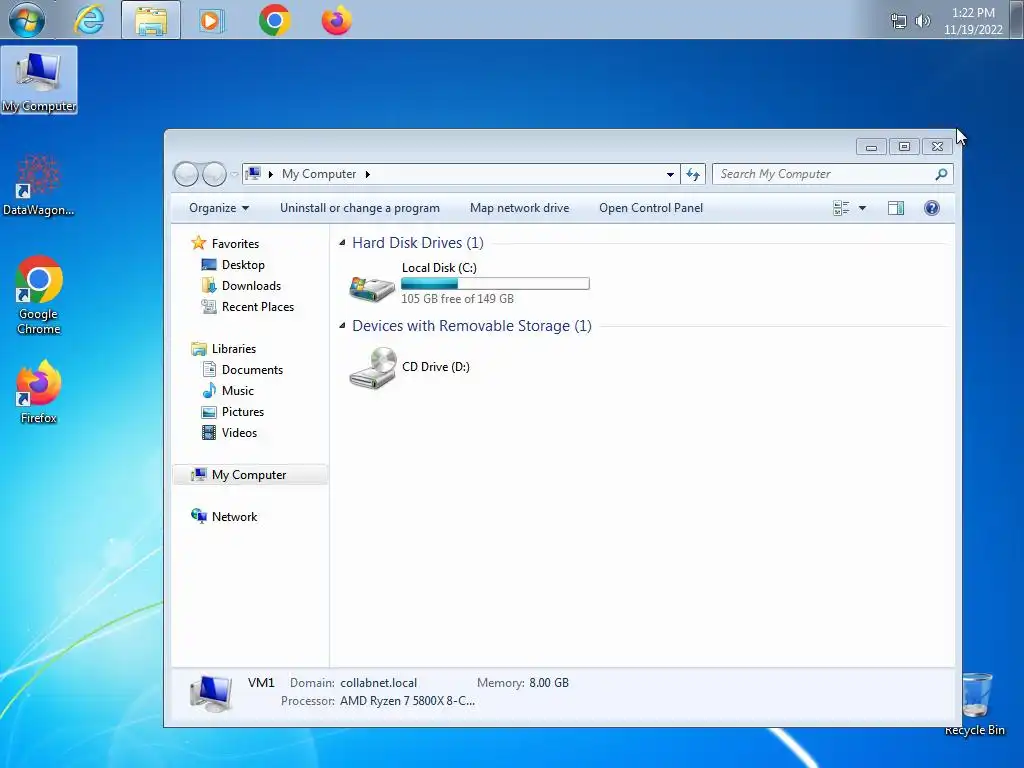Open the Windows Start orb
The image size is (1024, 768).
click(x=27, y=20)
